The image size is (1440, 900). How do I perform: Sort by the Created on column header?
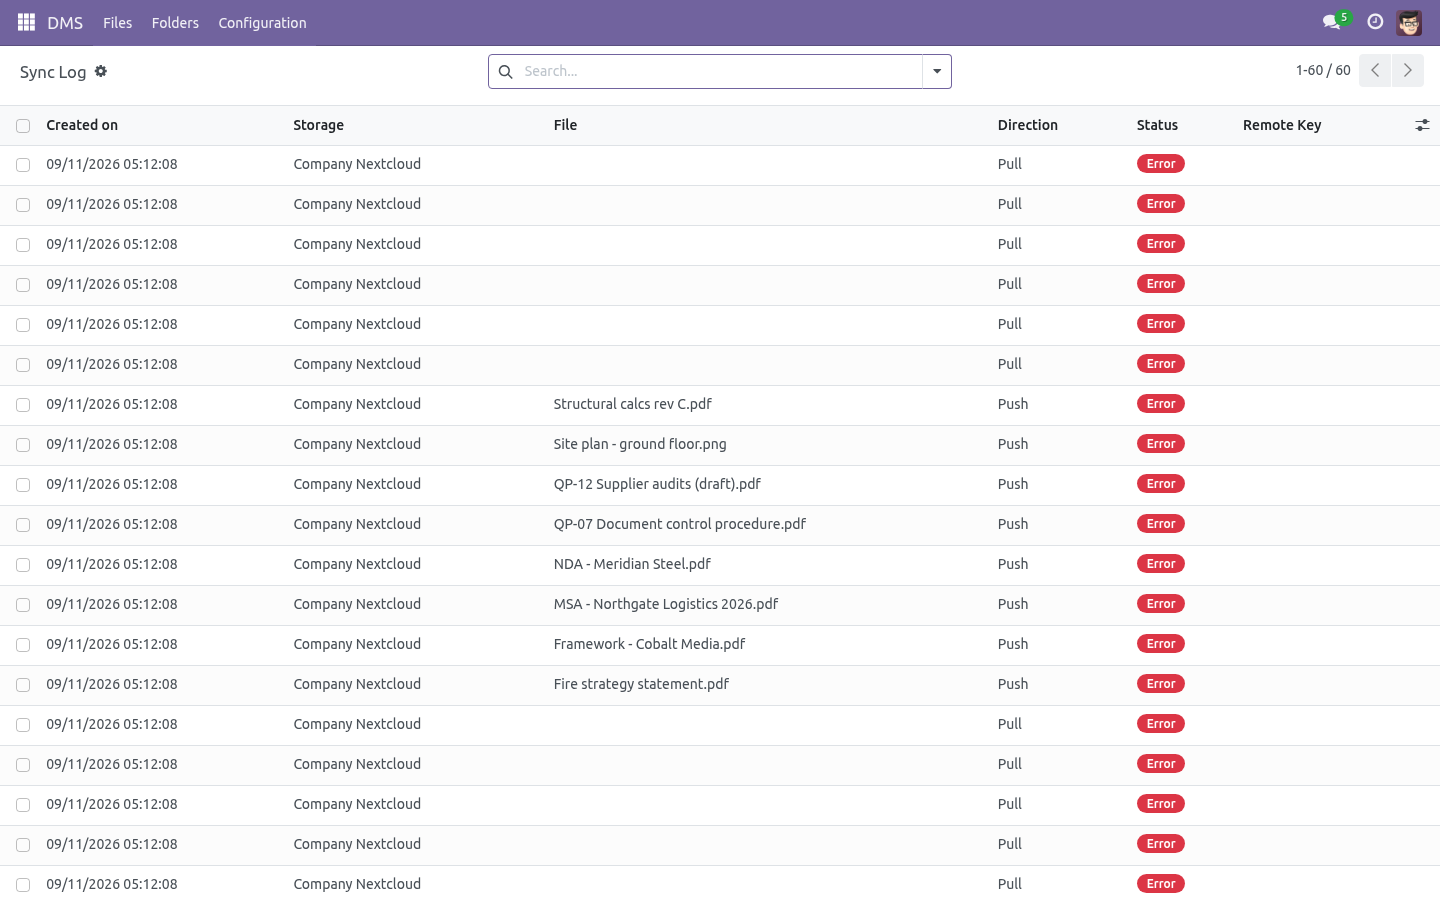click(82, 125)
